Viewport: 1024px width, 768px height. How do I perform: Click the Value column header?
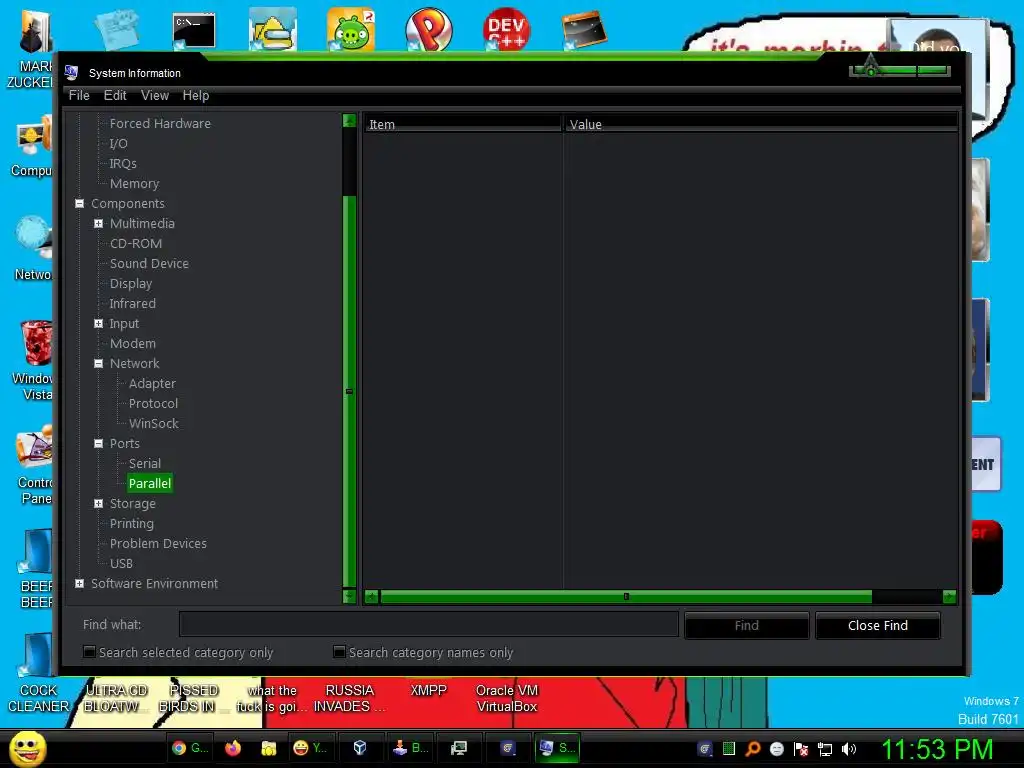tap(761, 124)
